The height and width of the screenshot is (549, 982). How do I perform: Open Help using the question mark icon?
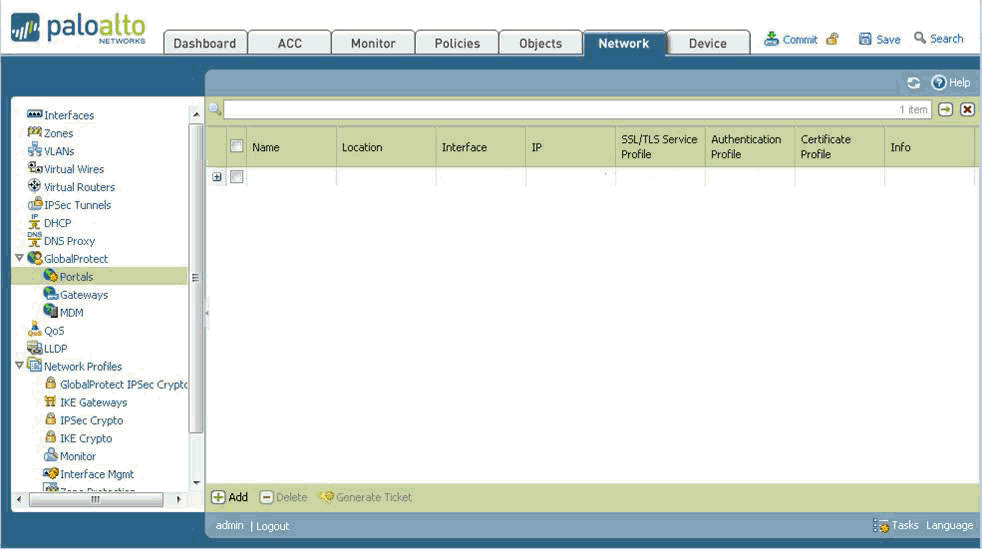pyautogui.click(x=939, y=83)
